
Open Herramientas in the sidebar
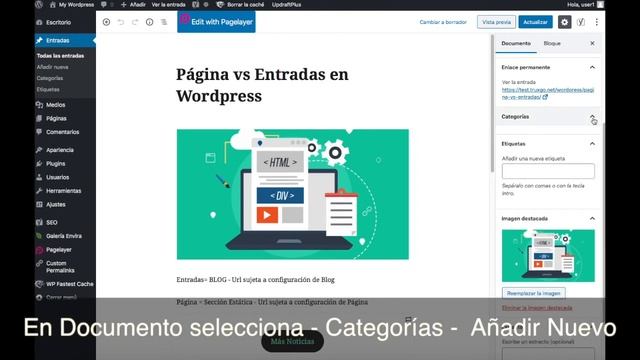[65, 191]
